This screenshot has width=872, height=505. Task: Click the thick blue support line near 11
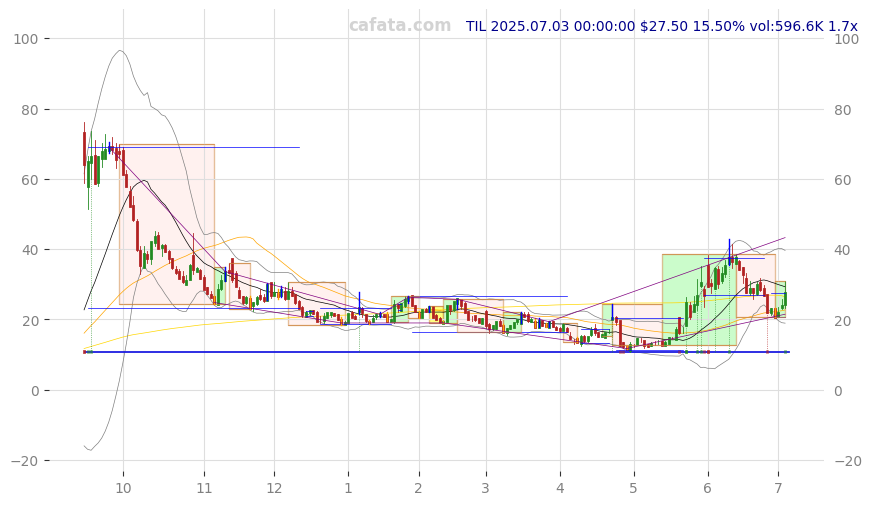click(437, 352)
